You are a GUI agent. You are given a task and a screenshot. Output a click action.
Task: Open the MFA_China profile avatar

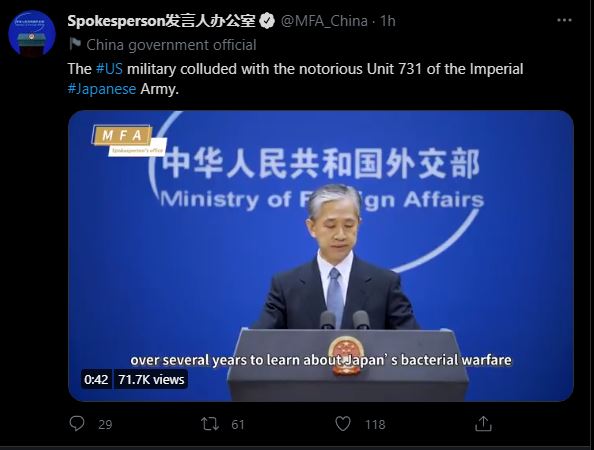(32, 33)
